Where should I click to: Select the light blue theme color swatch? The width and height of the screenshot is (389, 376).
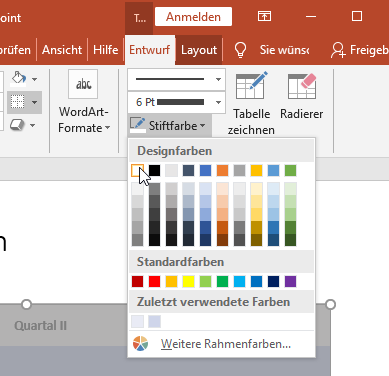tap(273, 170)
